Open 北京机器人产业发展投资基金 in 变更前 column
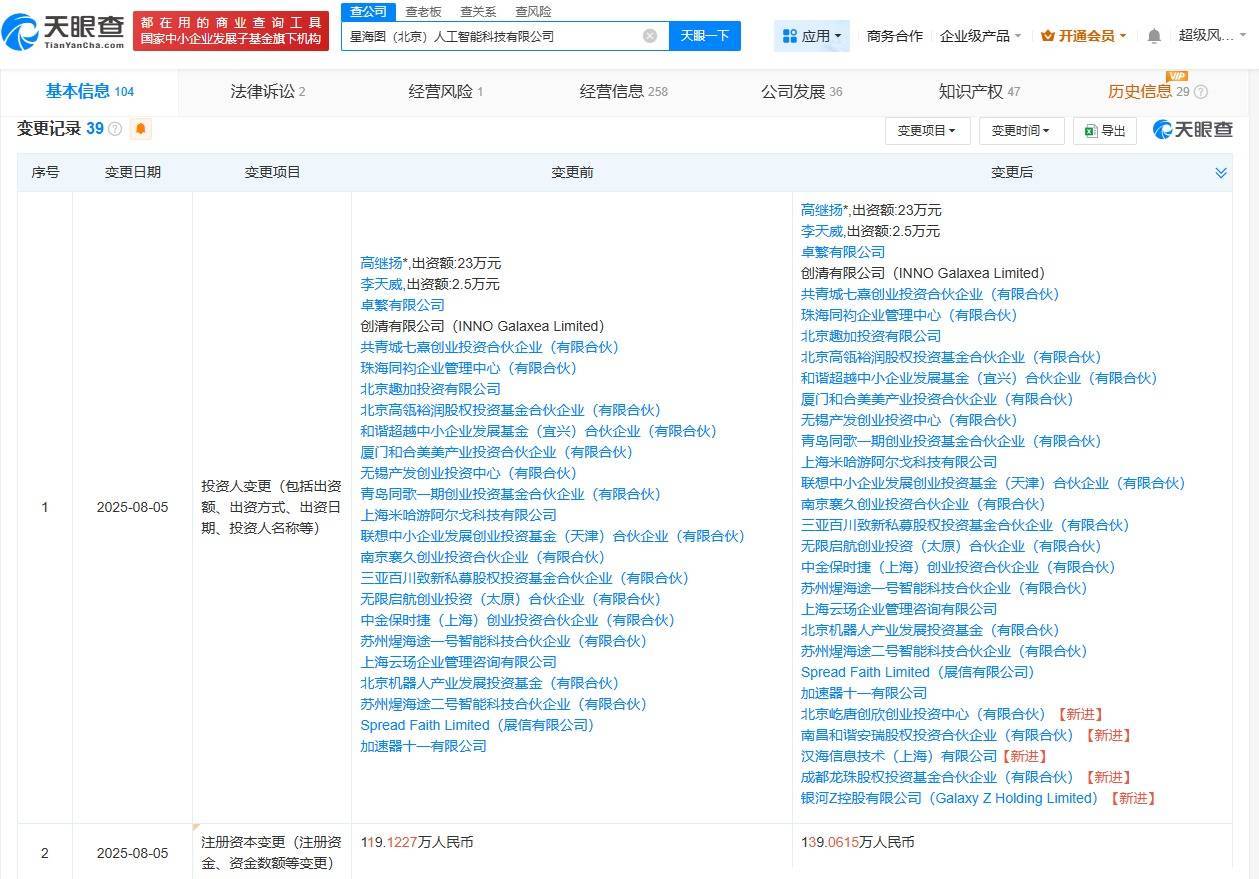This screenshot has width=1259, height=879. [489, 683]
